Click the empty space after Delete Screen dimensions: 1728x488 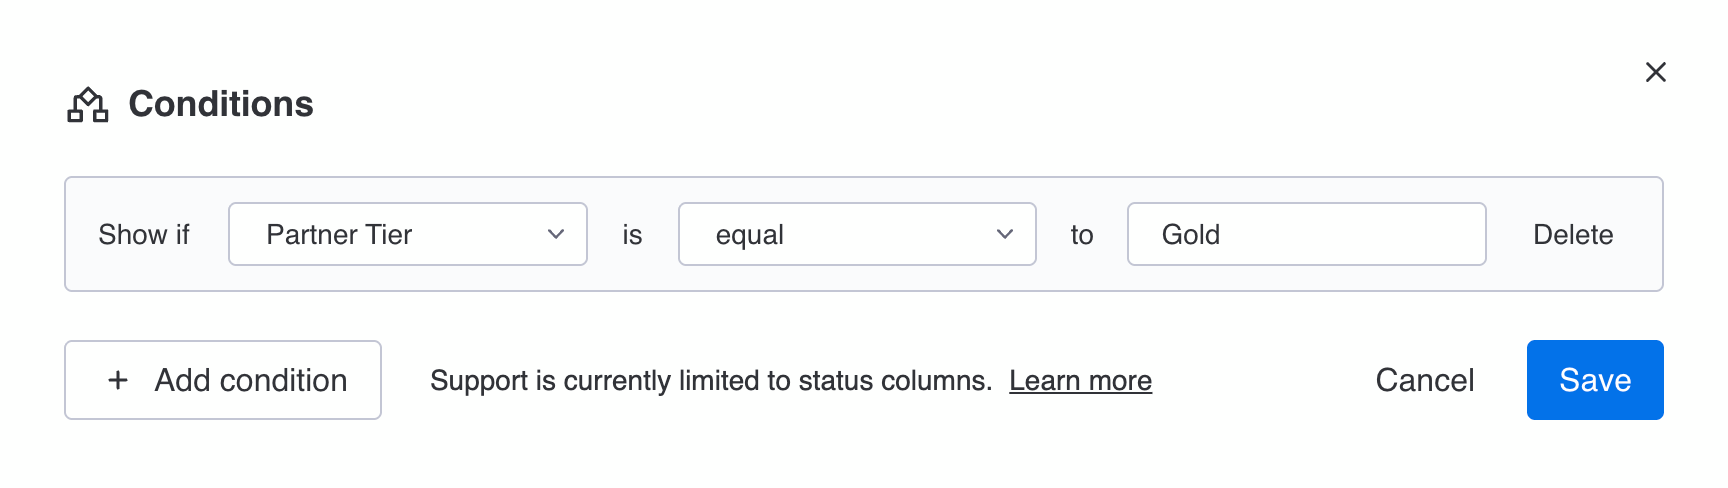click(x=1640, y=234)
